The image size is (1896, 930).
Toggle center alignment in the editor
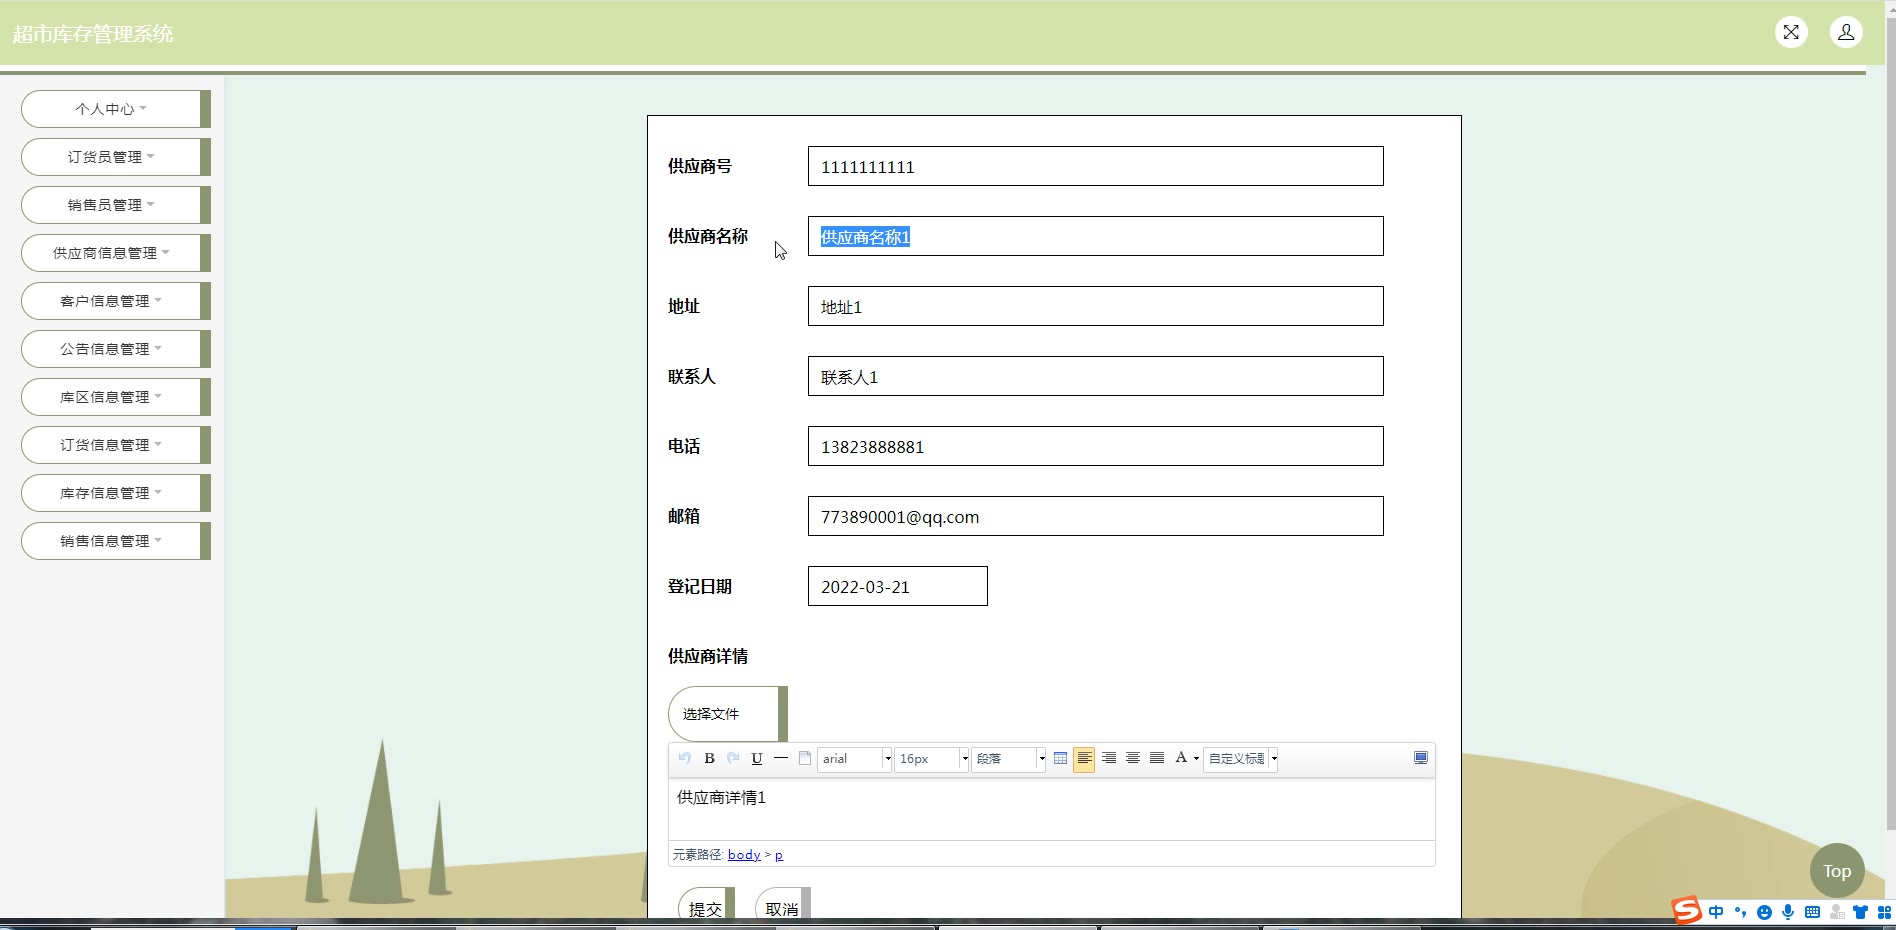click(x=1133, y=758)
